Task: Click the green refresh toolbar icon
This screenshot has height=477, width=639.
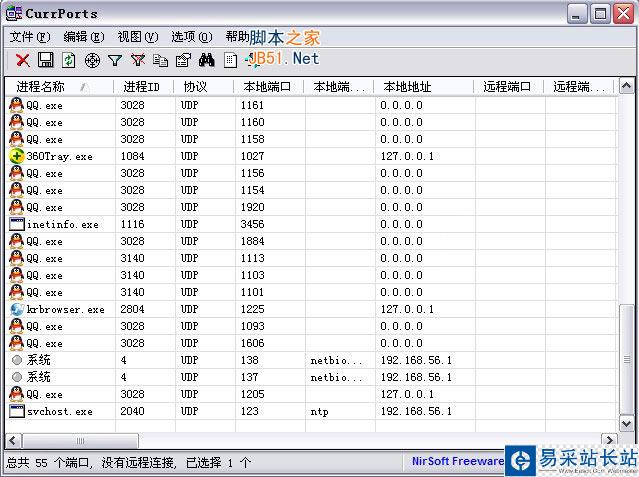Action: click(68, 60)
